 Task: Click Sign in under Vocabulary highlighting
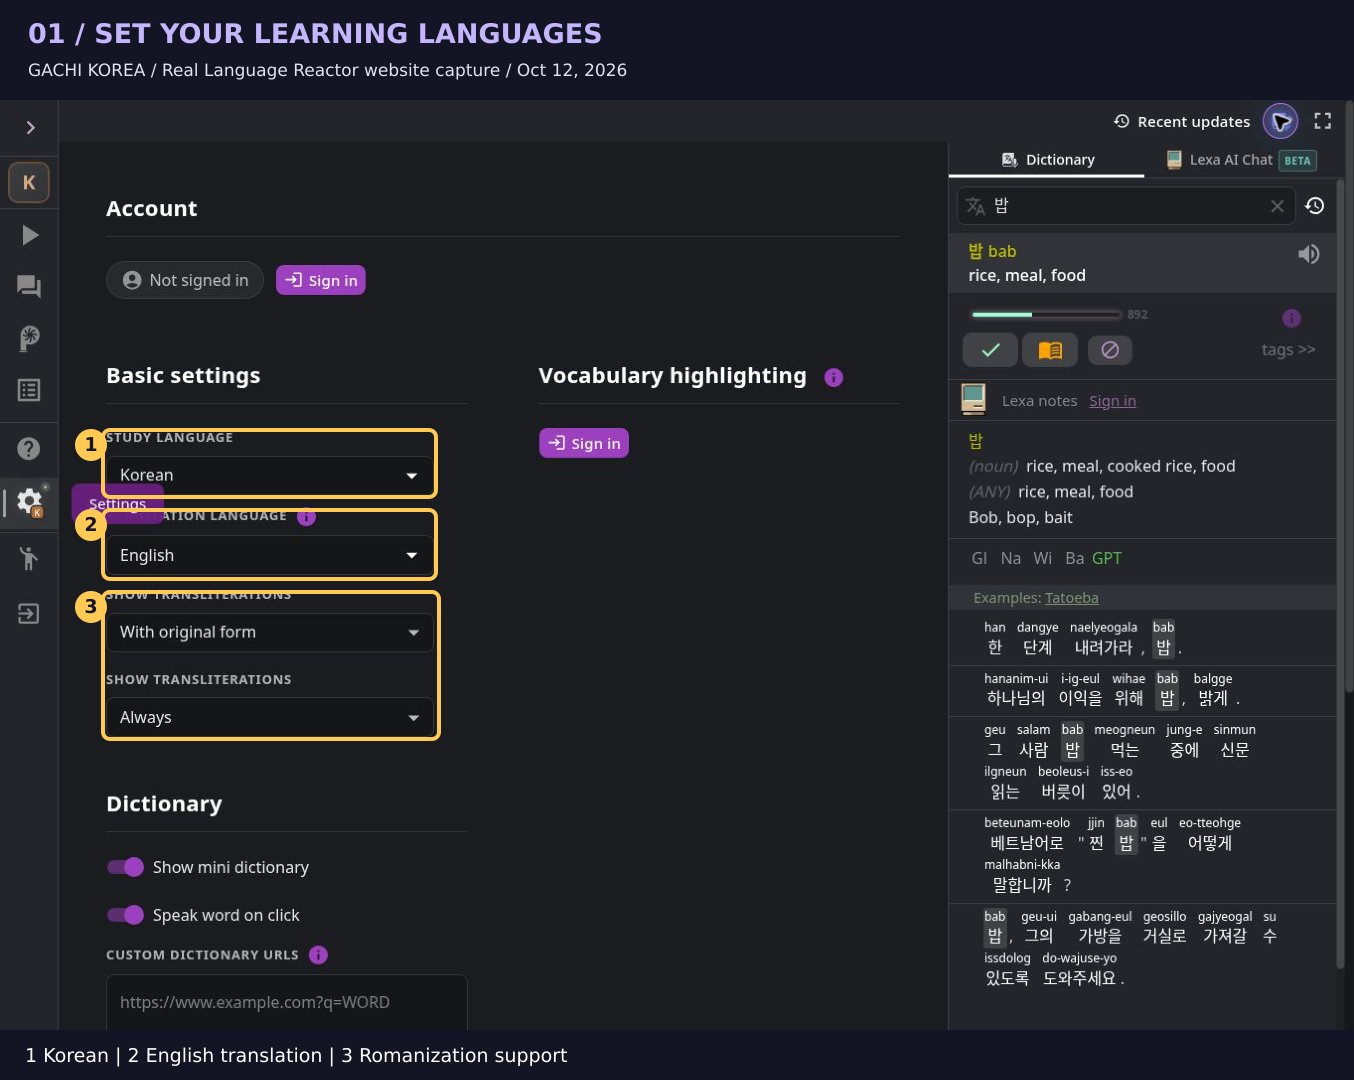click(584, 443)
